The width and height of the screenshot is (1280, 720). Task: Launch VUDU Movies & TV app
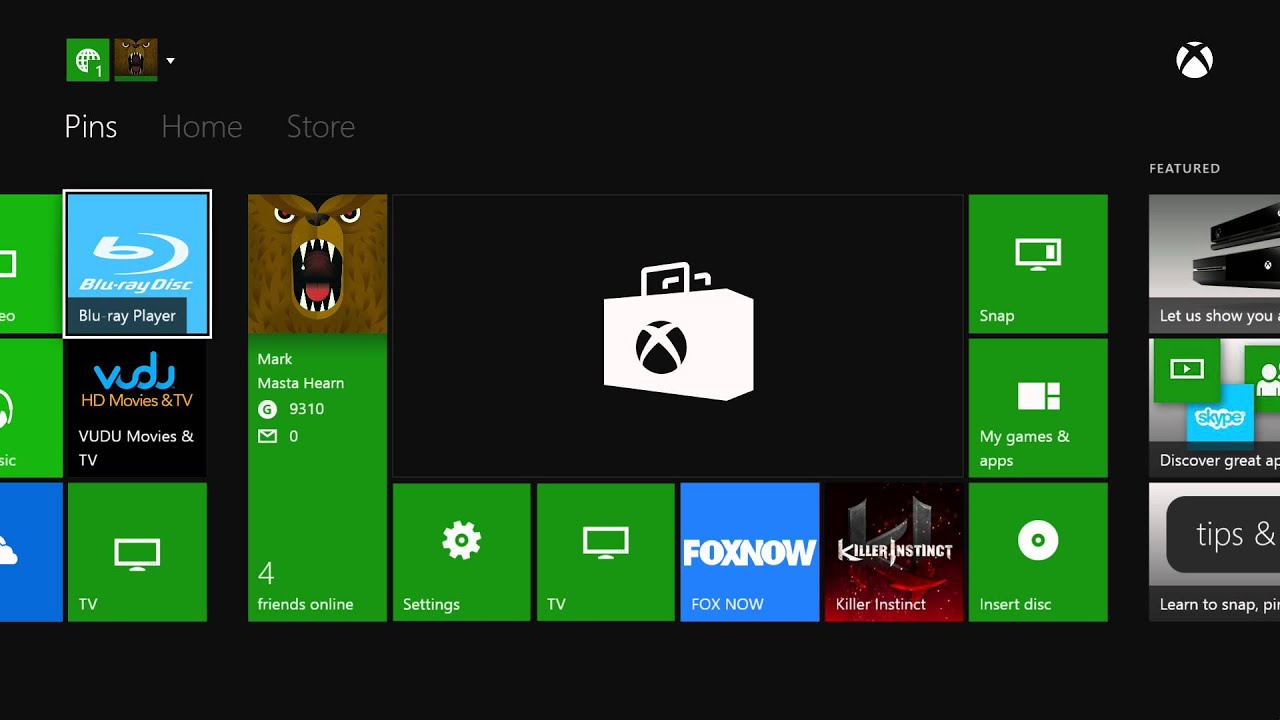click(137, 408)
